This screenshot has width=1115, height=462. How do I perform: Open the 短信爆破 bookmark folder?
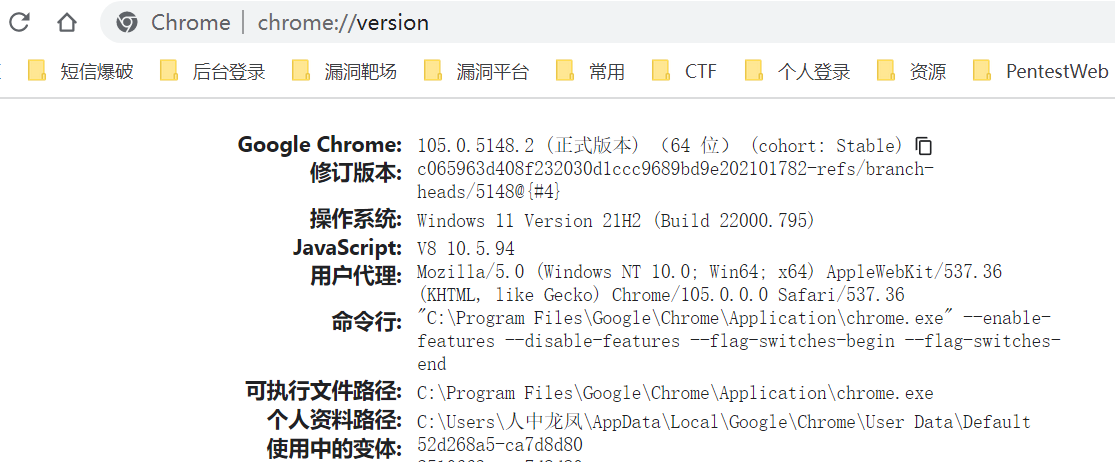coord(81,71)
